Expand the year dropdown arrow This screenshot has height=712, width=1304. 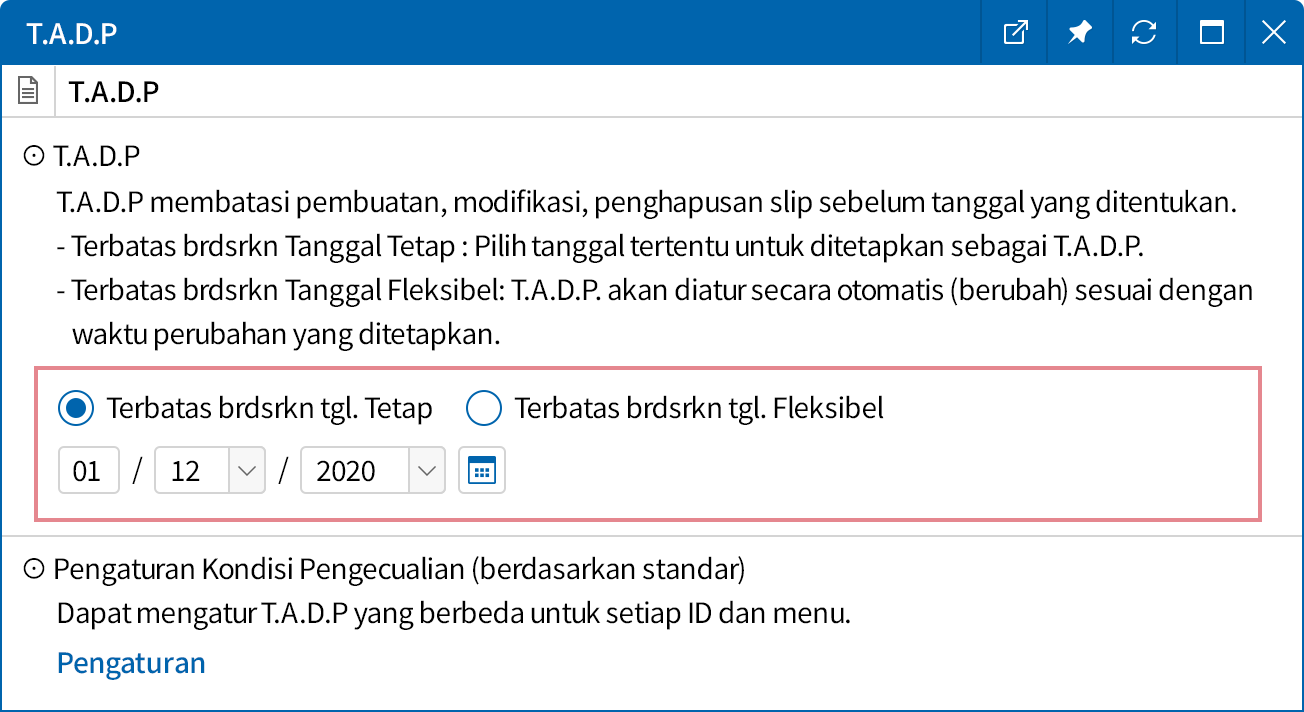pos(427,470)
